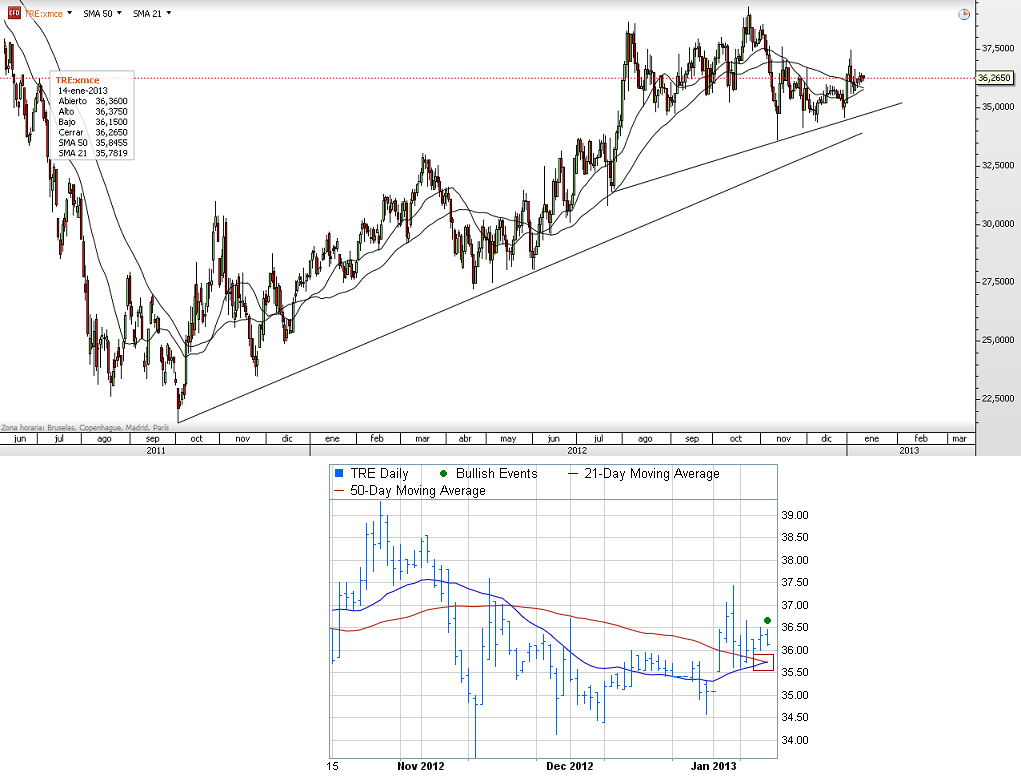The image size is (1021, 778).
Task: Click the SMA 21 value 35,7819 in tooltip
Action: point(111,153)
